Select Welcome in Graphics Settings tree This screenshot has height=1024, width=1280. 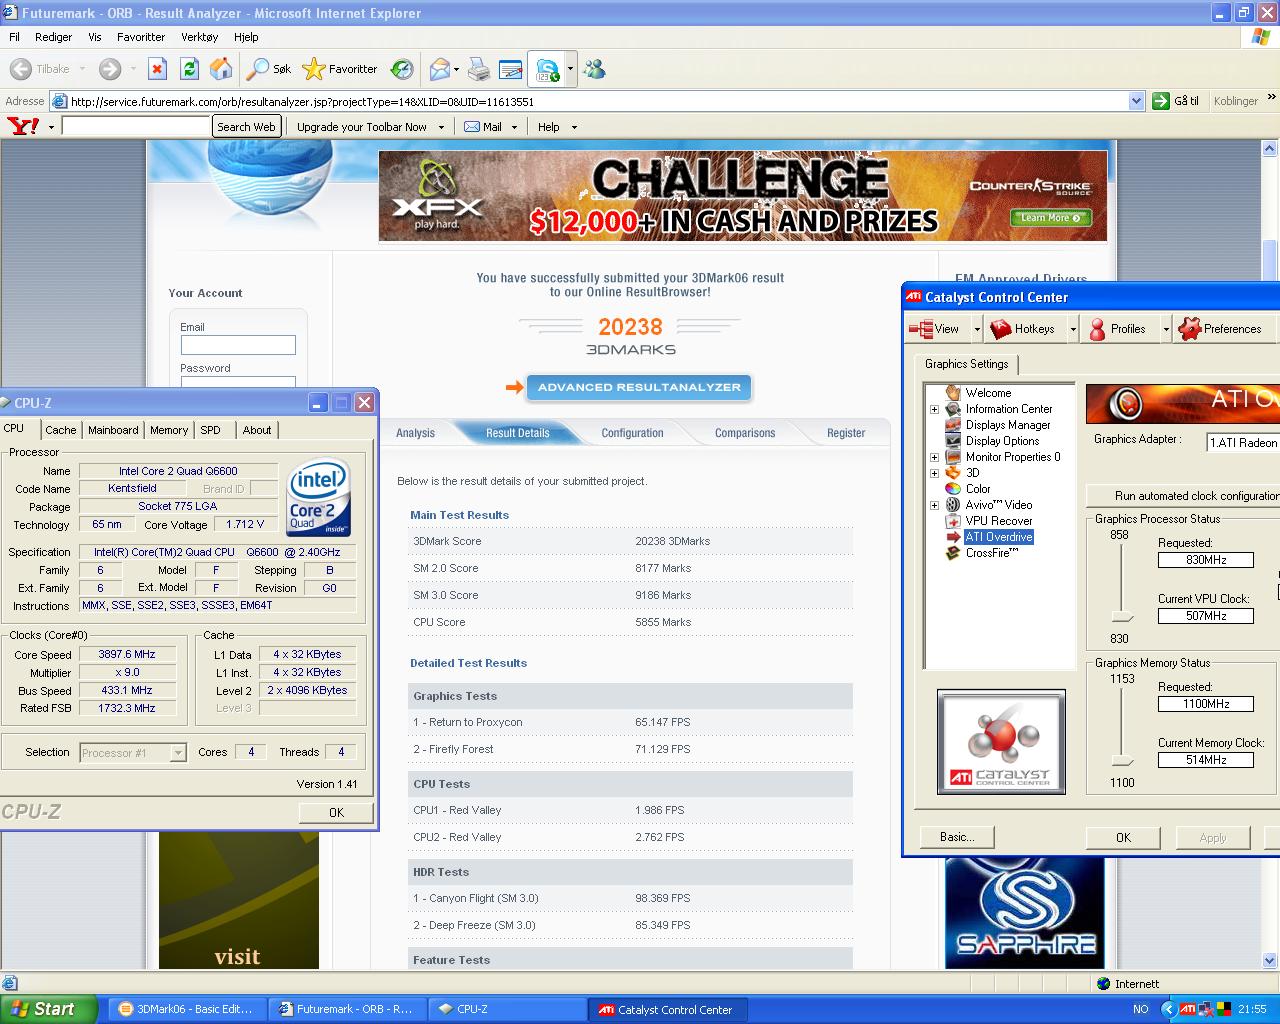[988, 393]
